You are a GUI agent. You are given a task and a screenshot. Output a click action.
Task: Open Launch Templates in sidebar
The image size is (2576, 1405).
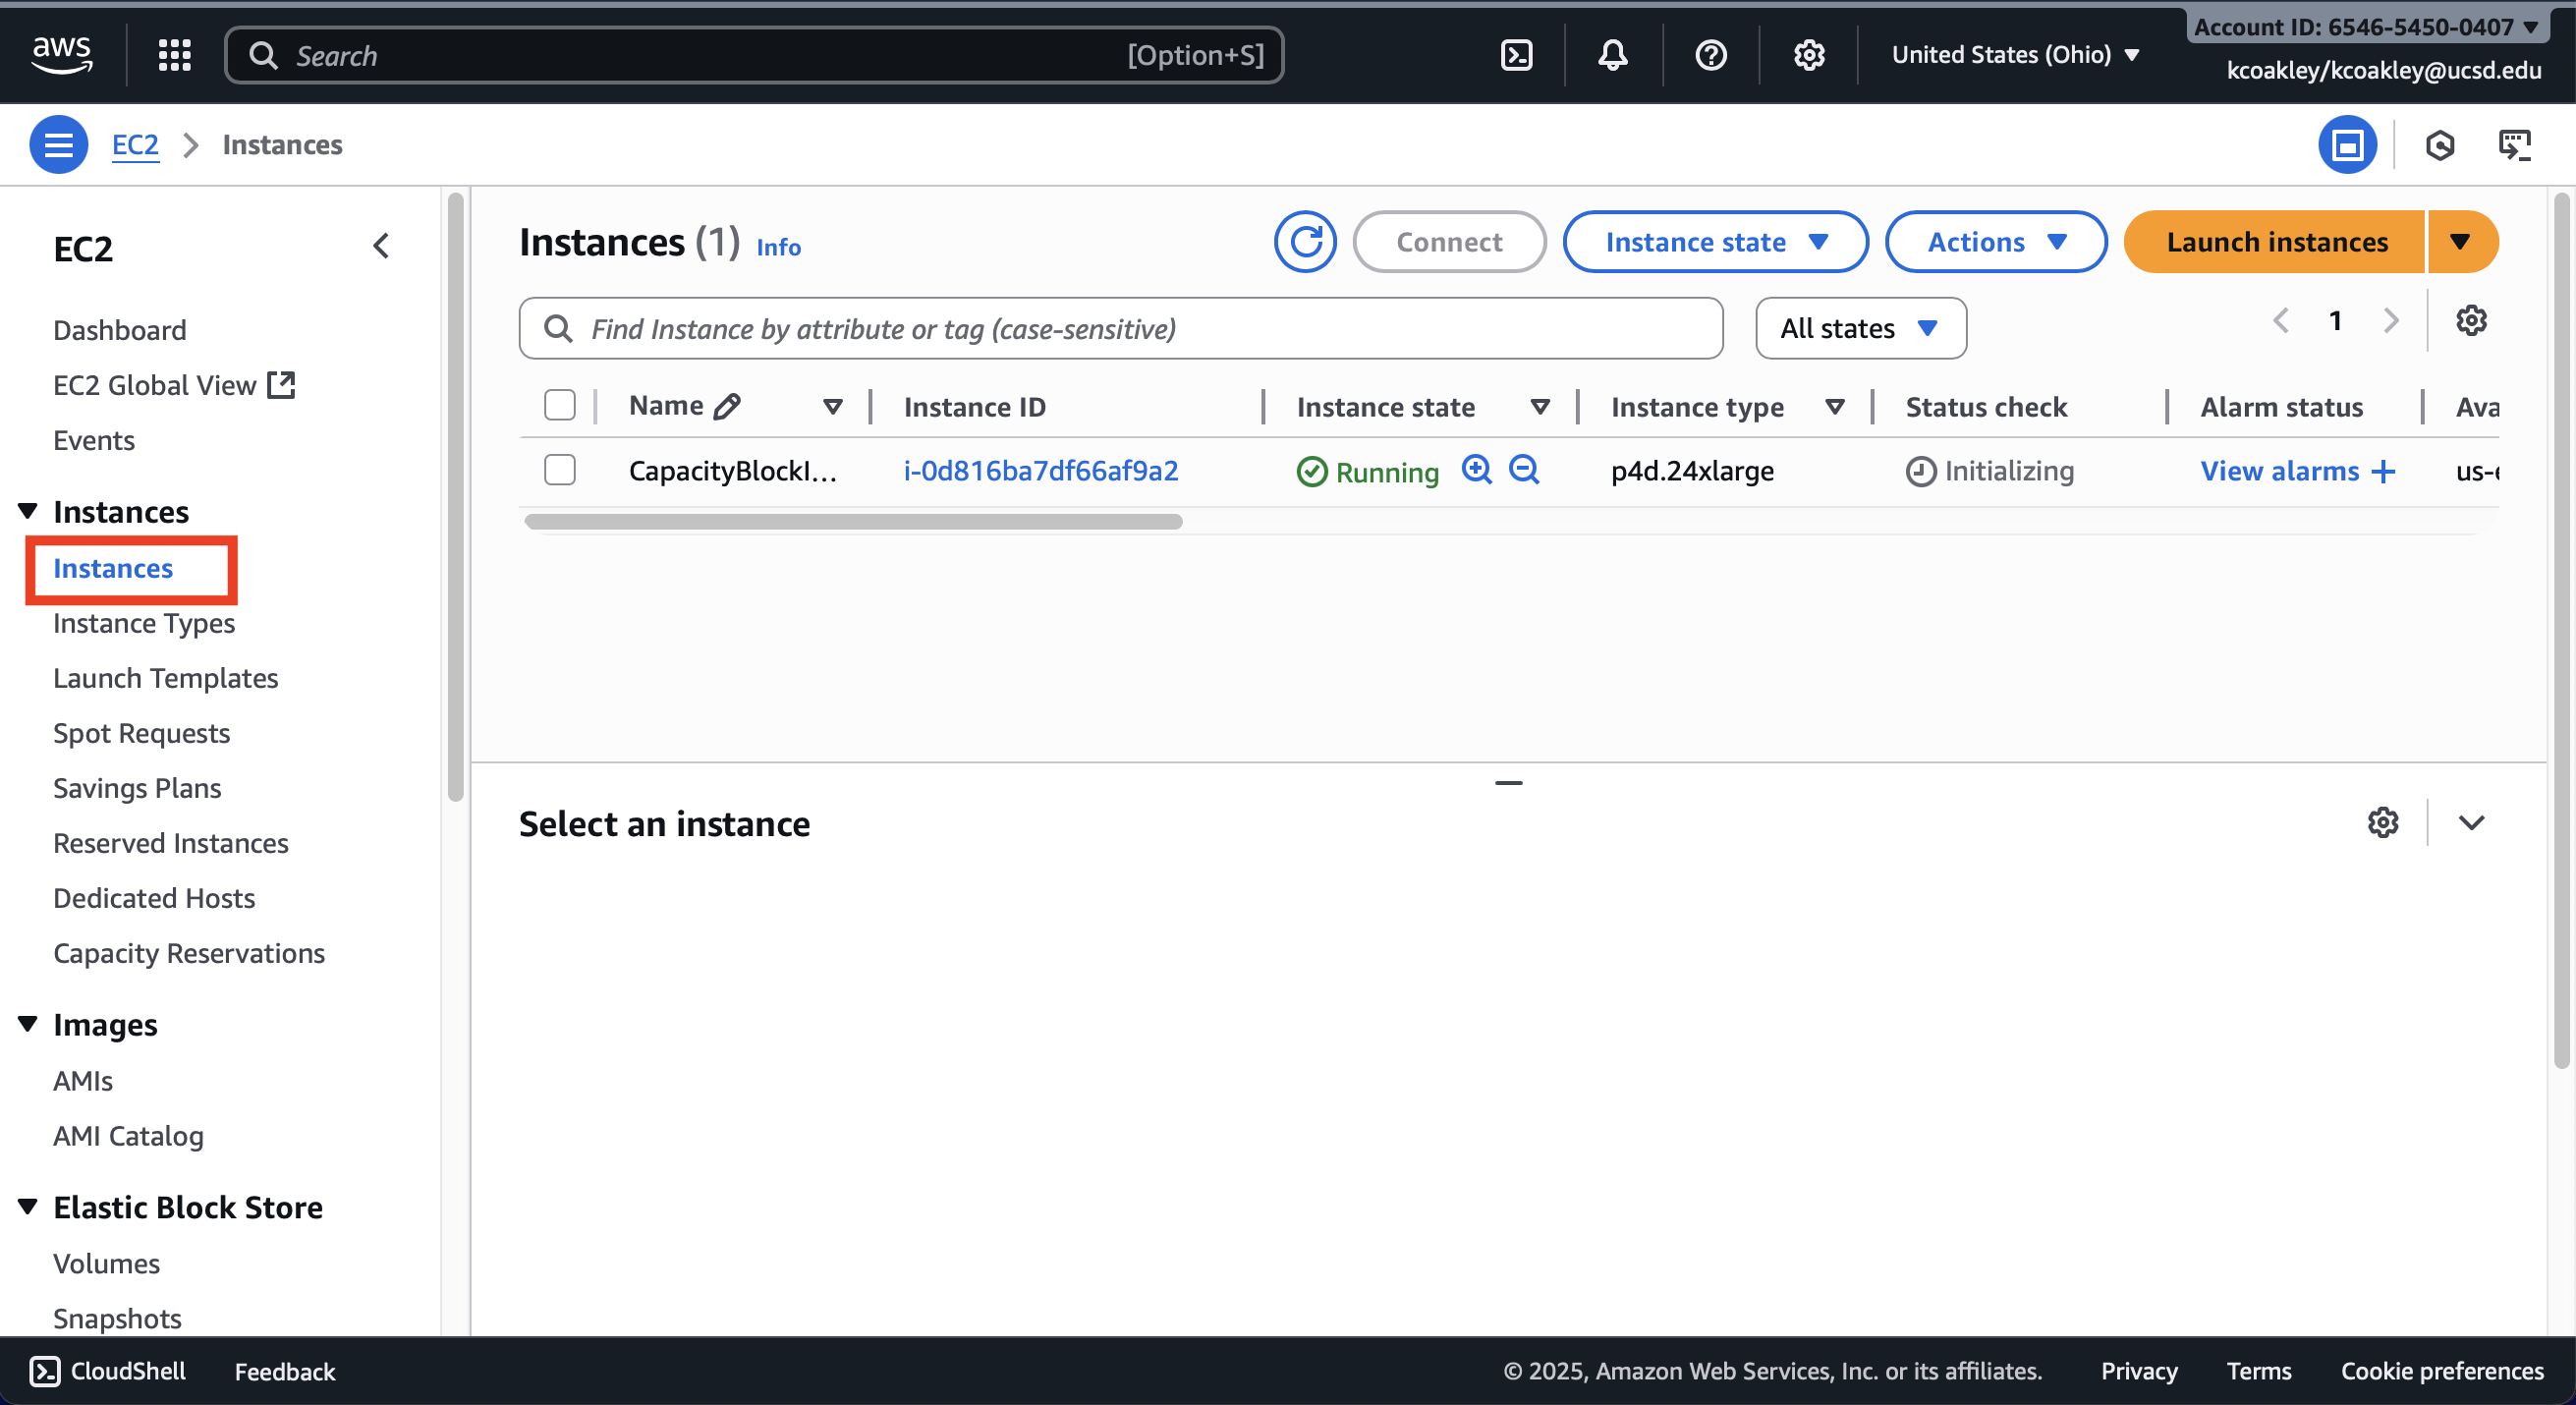tap(165, 678)
